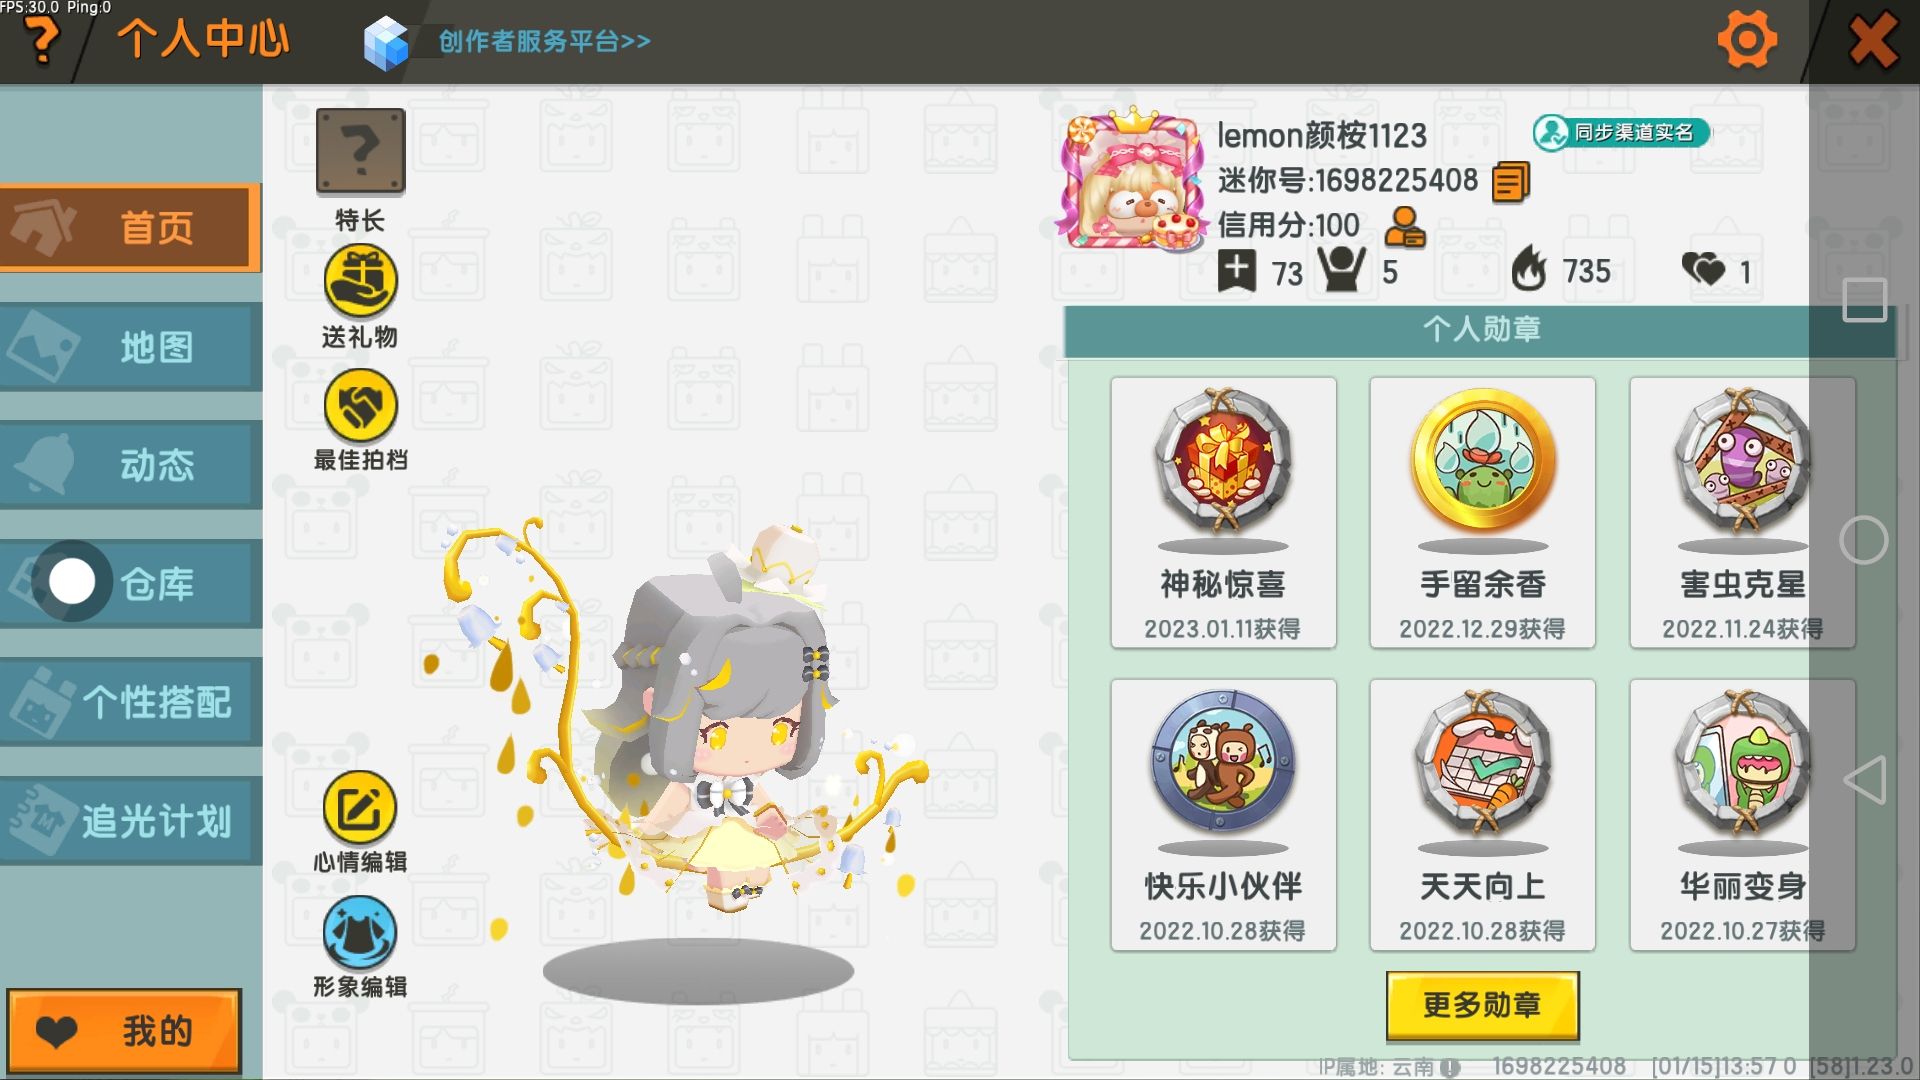Click the help question mark icon

coord(42,40)
